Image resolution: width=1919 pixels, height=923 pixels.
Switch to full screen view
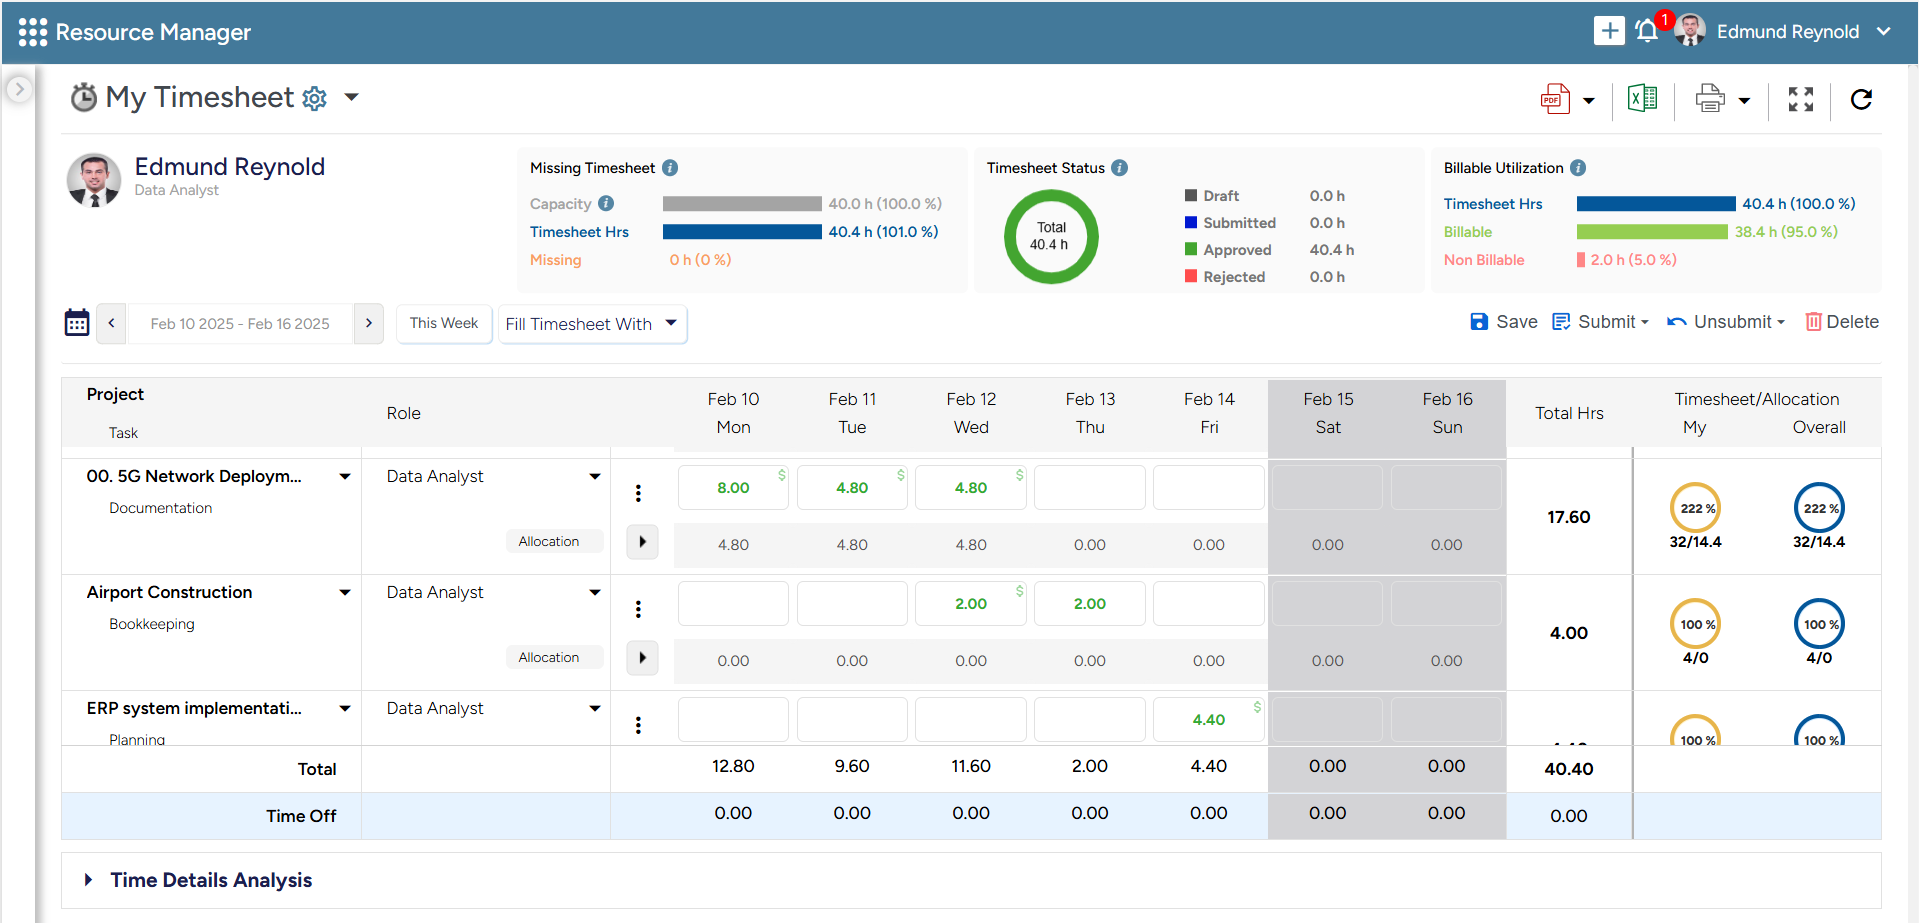(1801, 99)
